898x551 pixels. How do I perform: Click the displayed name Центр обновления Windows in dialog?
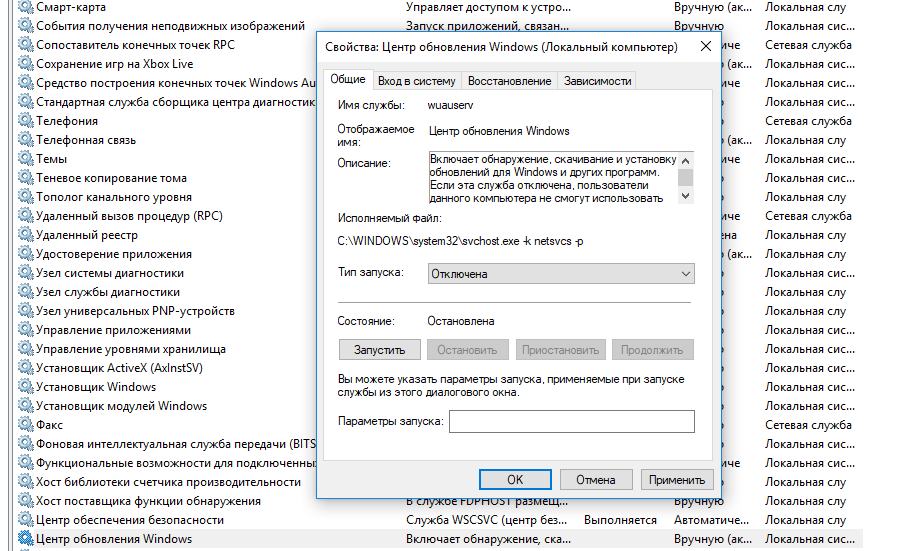pyautogui.click(x=499, y=131)
